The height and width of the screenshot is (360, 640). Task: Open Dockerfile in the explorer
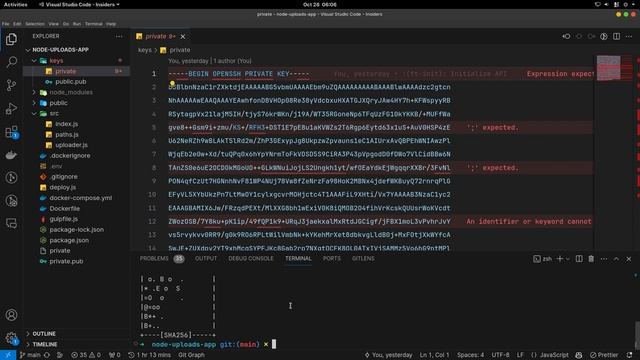pyautogui.click(x=64, y=209)
